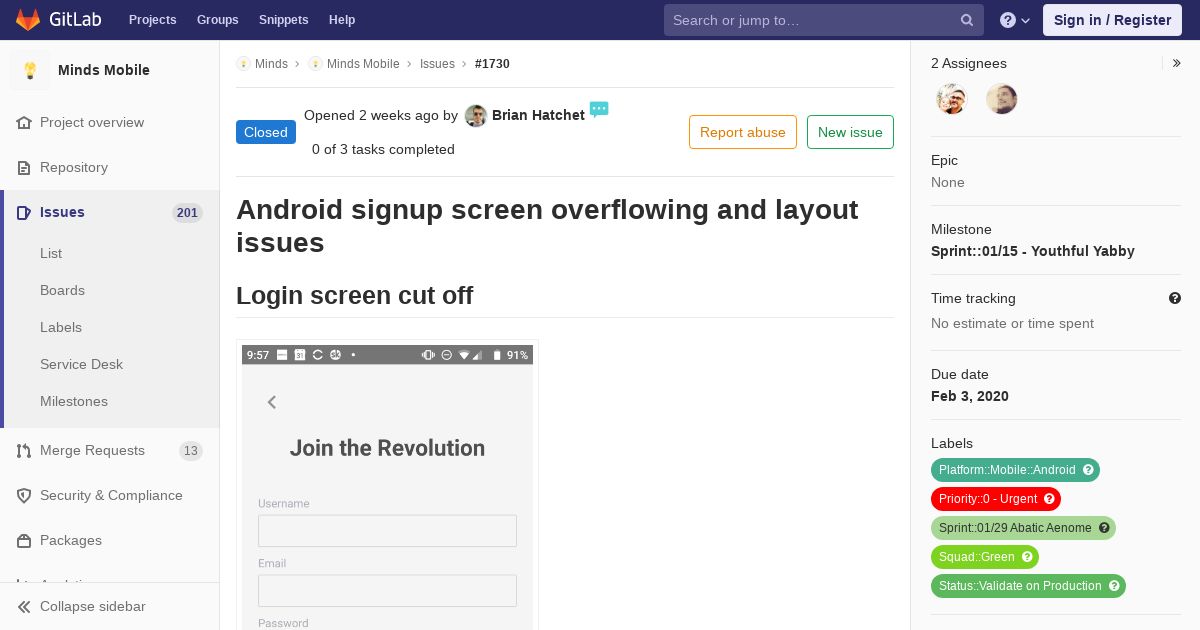Click the Time tracking help icon
The width and height of the screenshot is (1200, 630).
coord(1175,298)
